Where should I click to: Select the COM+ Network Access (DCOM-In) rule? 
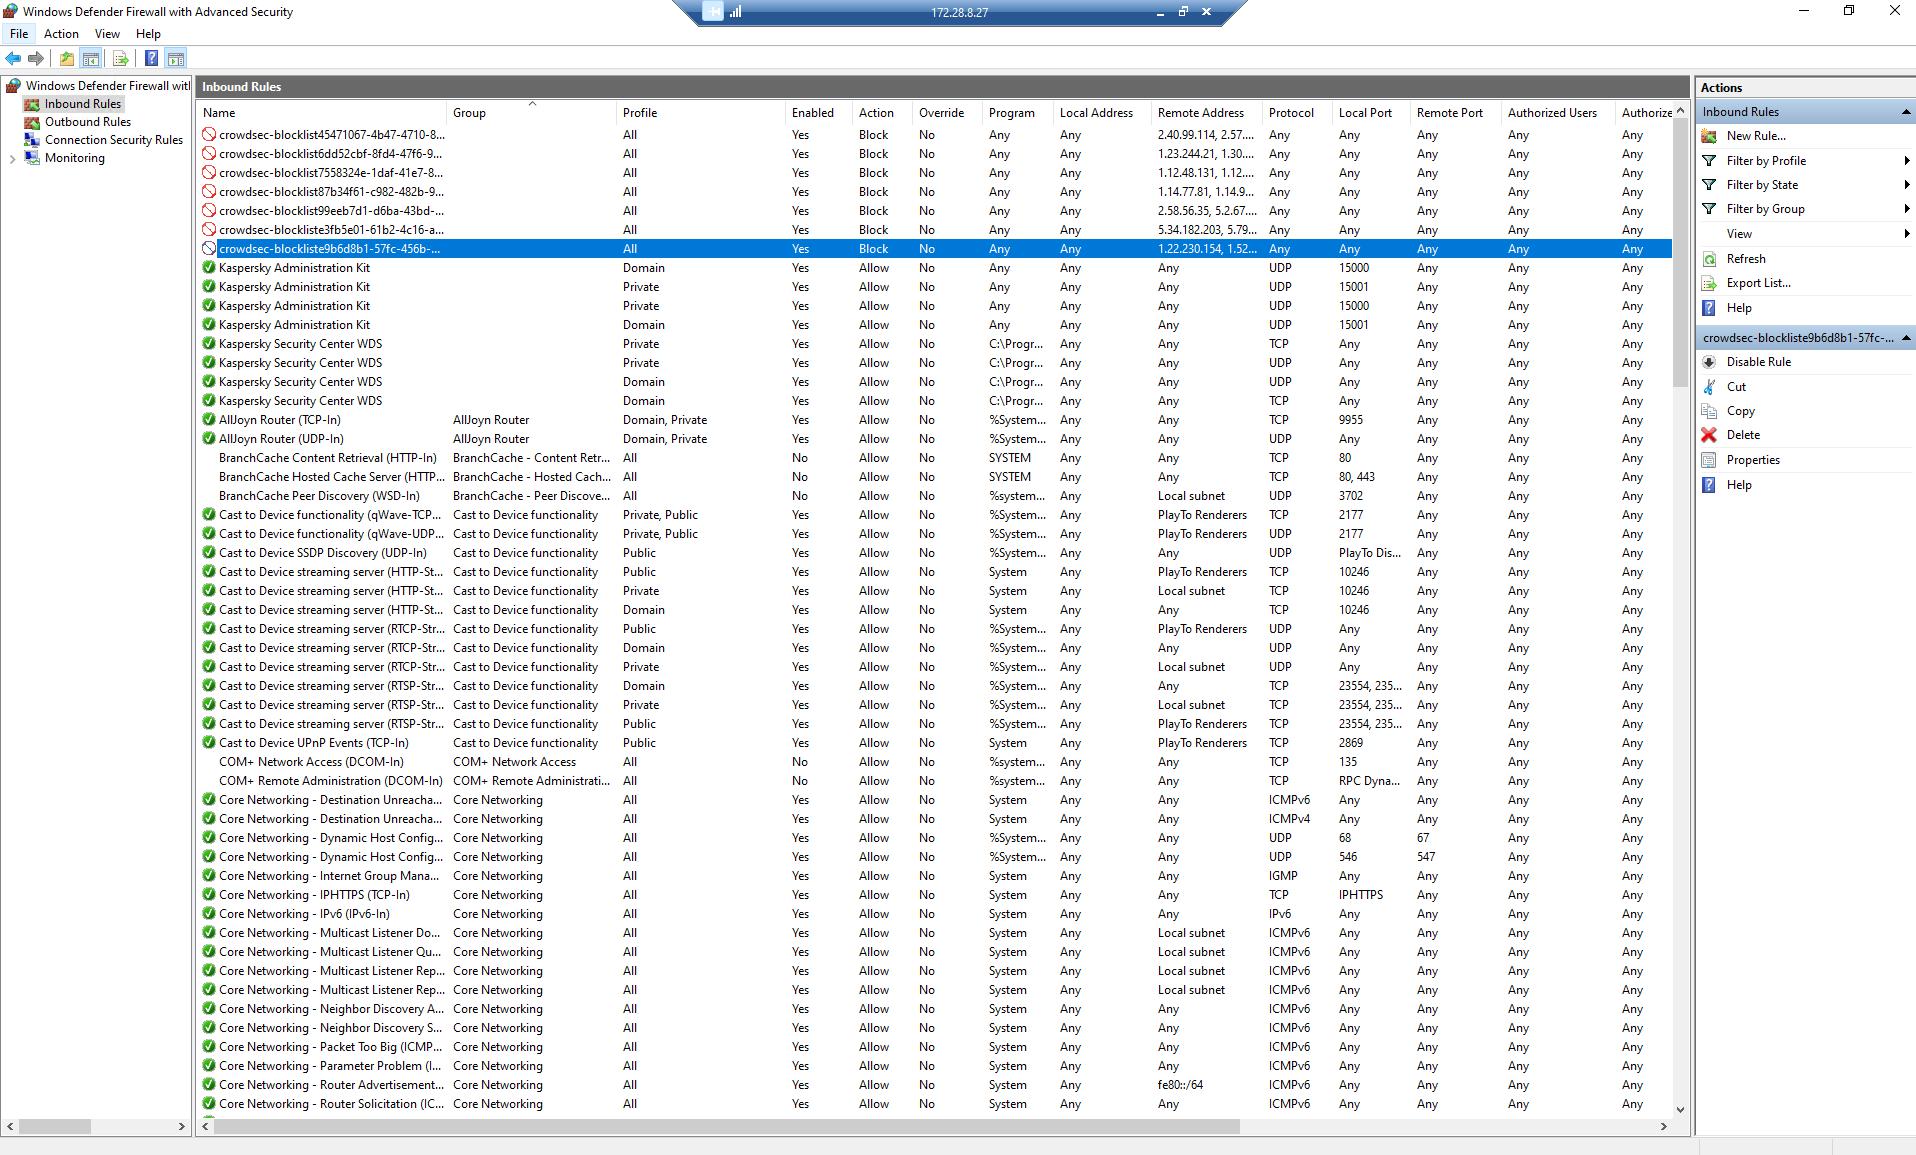tap(935, 762)
